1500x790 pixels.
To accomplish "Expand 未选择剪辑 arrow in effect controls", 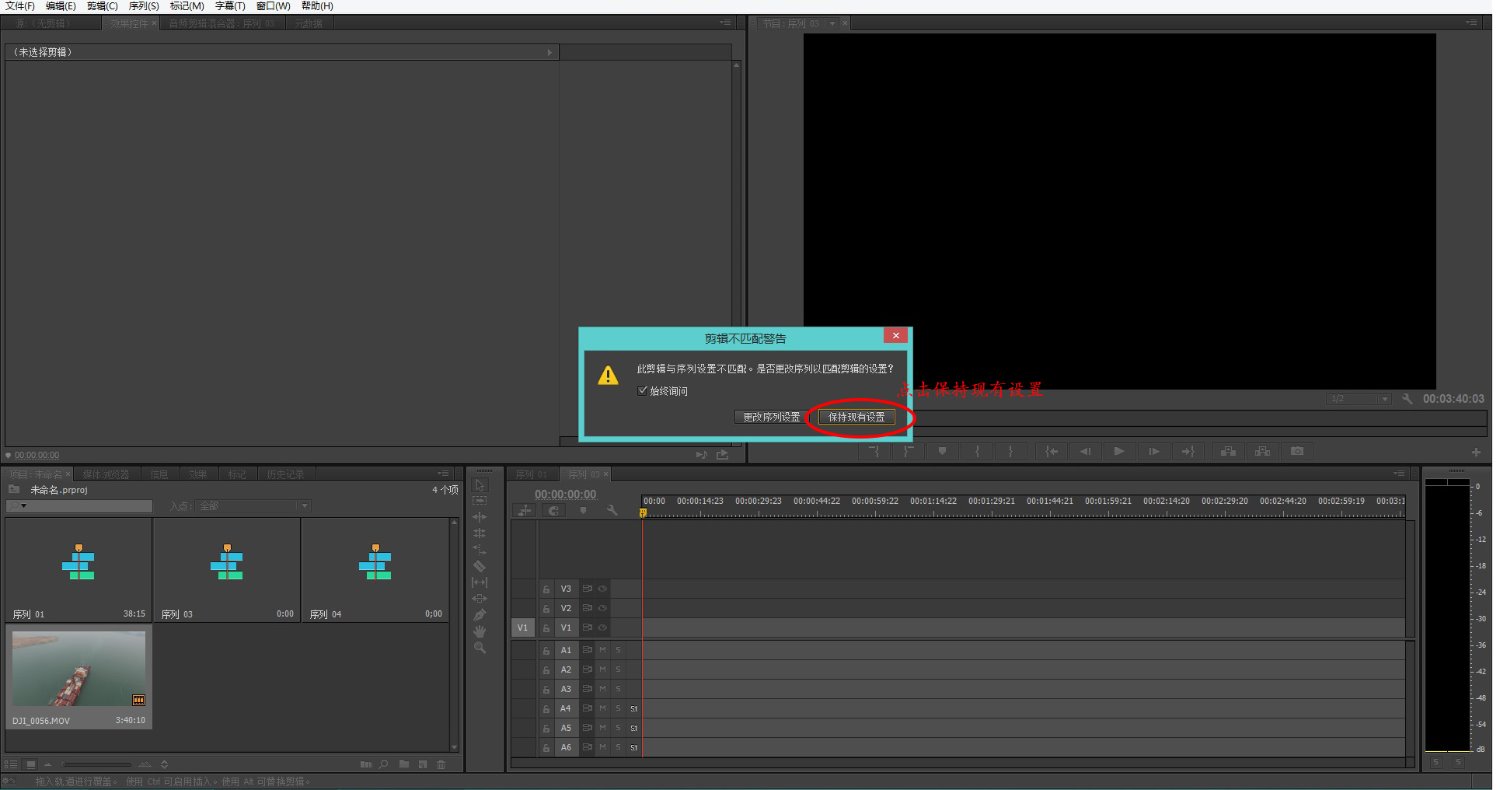I will point(549,52).
